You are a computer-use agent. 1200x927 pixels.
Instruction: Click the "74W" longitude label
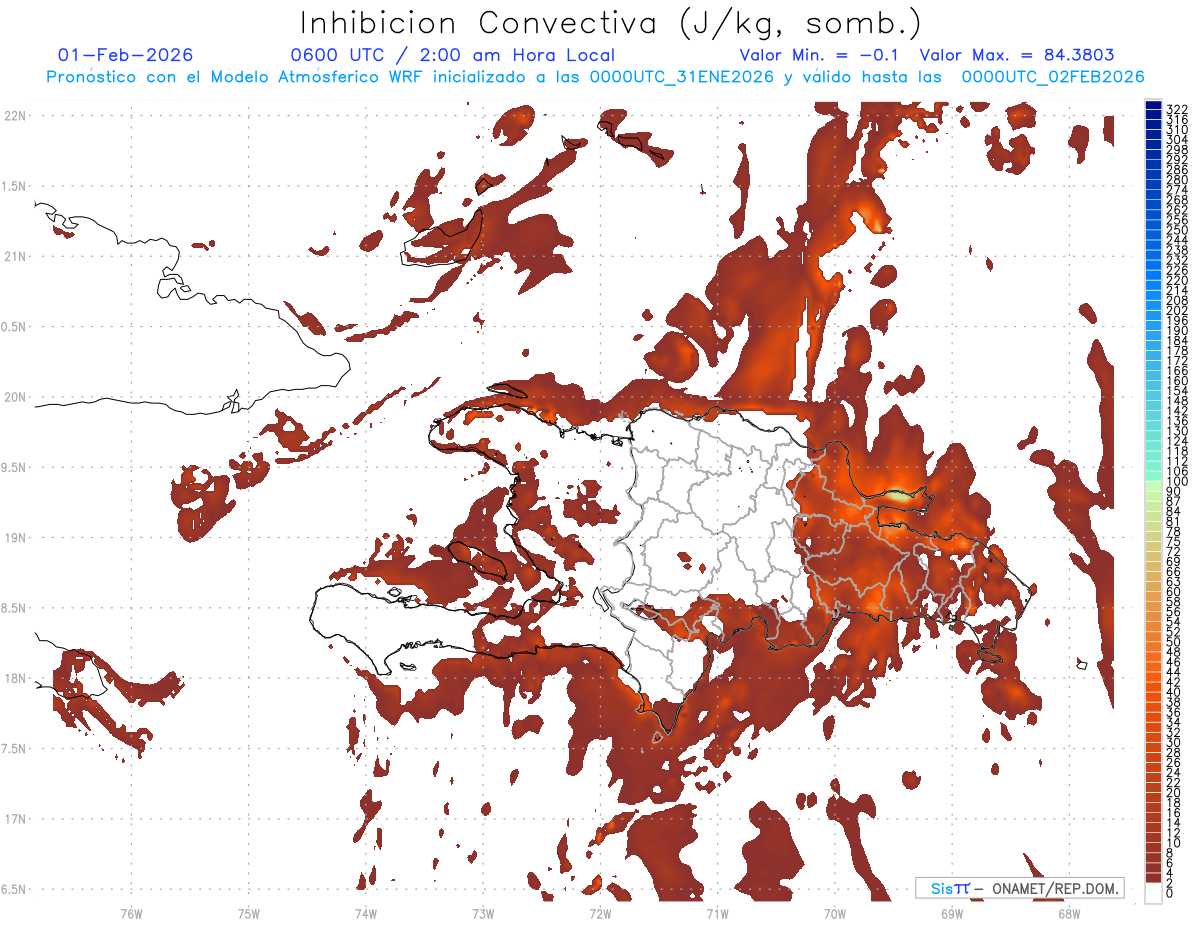366,913
